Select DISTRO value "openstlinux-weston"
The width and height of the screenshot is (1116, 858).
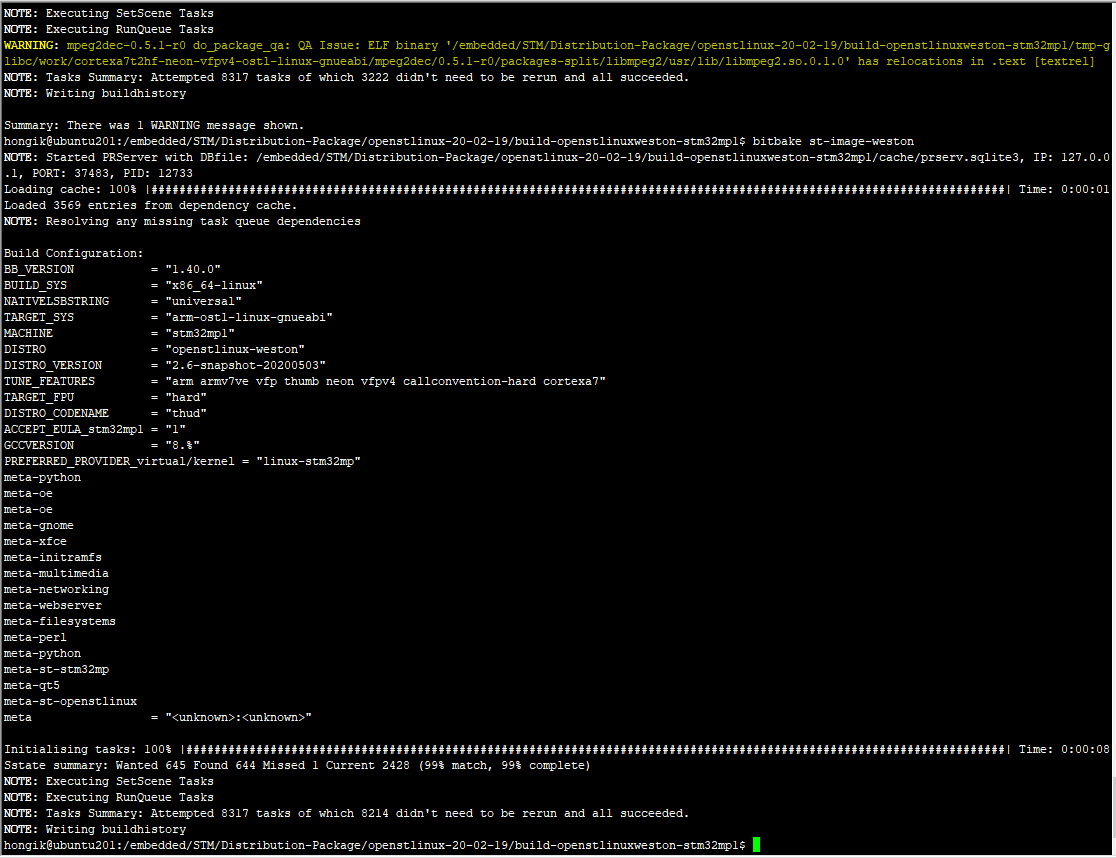click(x=235, y=349)
